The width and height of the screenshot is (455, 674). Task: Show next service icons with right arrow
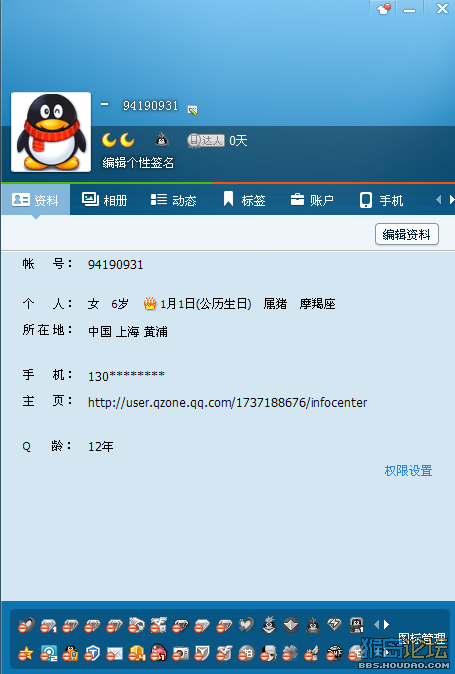(387, 624)
